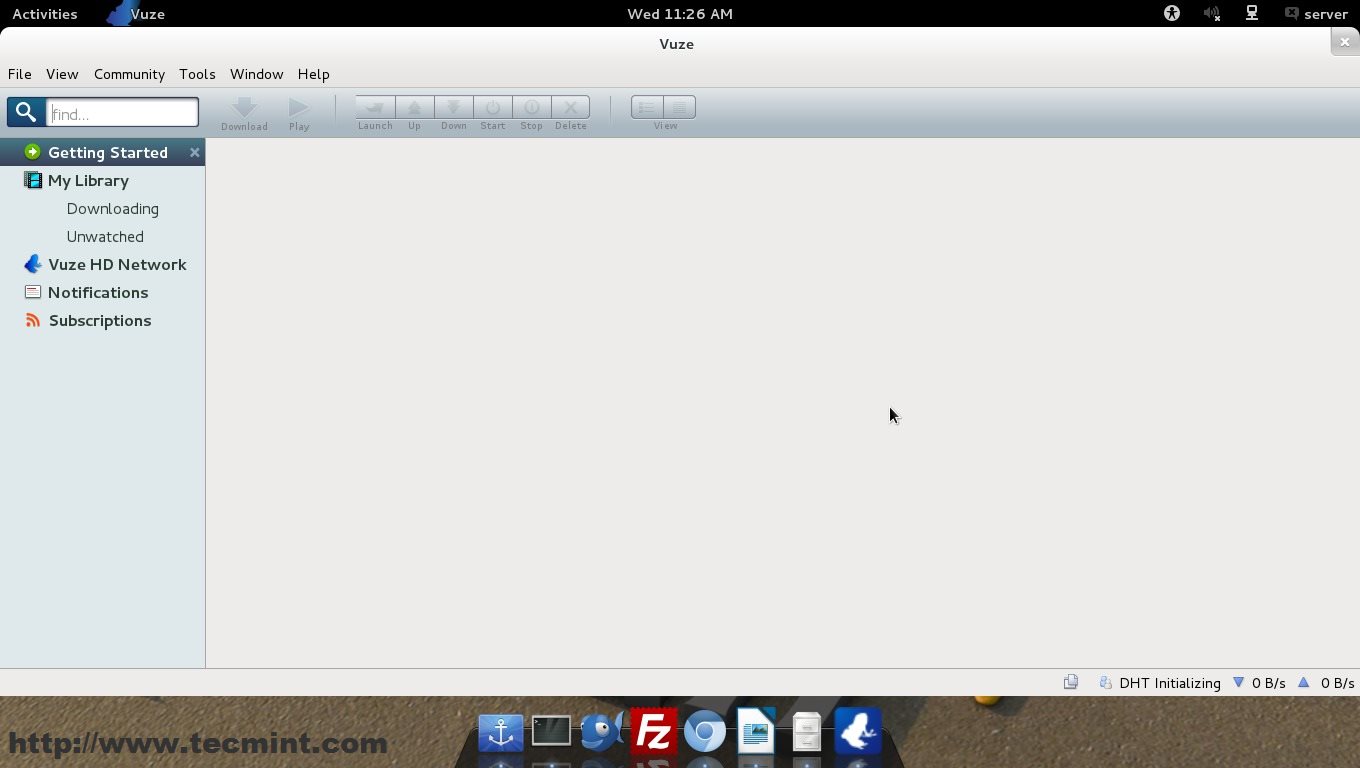Screen dimensions: 1360x768
Task: Close the Vuze window
Action: (1345, 42)
